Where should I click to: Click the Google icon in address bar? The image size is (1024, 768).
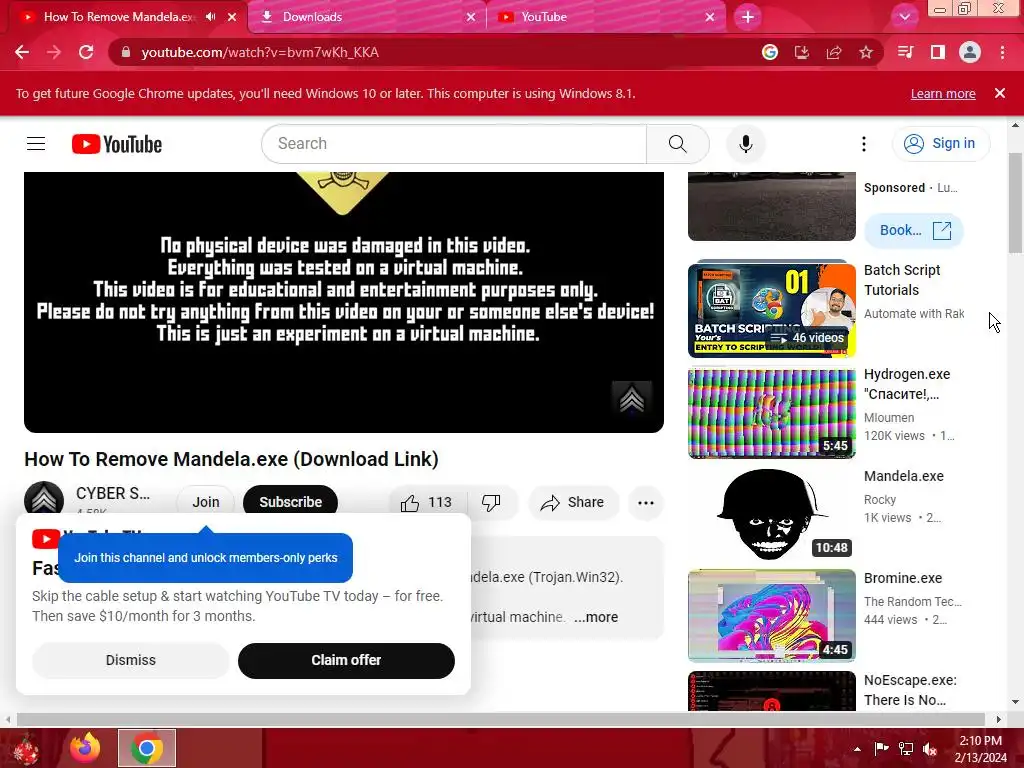(x=770, y=52)
